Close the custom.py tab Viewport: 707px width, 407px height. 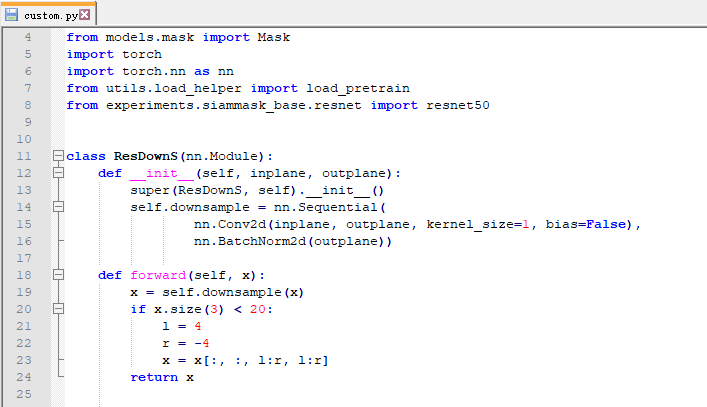tap(84, 15)
